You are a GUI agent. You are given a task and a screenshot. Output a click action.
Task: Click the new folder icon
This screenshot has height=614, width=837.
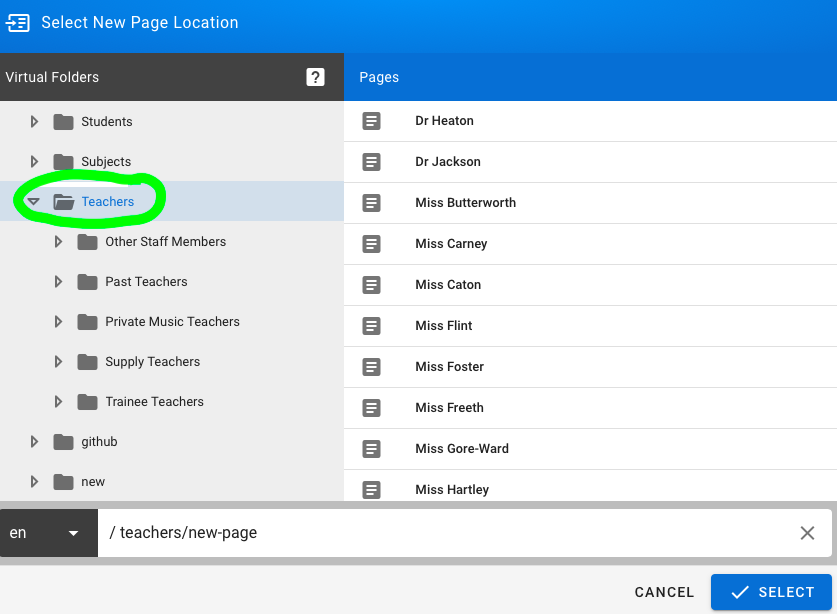(x=64, y=482)
